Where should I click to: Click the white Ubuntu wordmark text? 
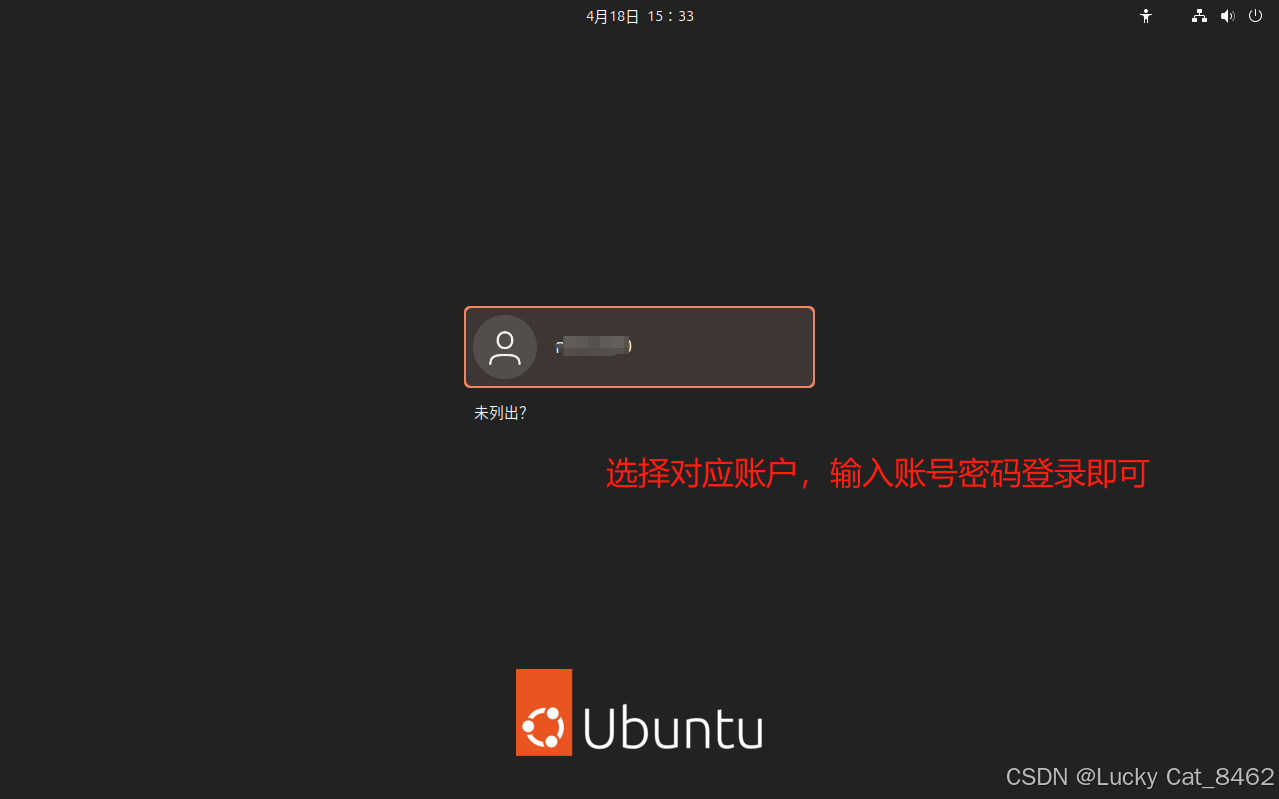tap(673, 727)
